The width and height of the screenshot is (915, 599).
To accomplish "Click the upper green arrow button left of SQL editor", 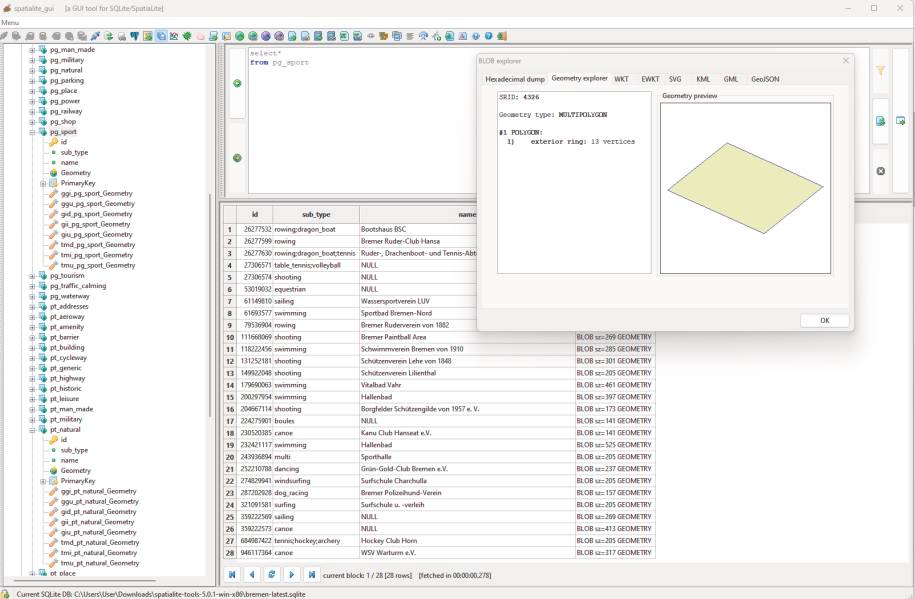I will tap(238, 83).
